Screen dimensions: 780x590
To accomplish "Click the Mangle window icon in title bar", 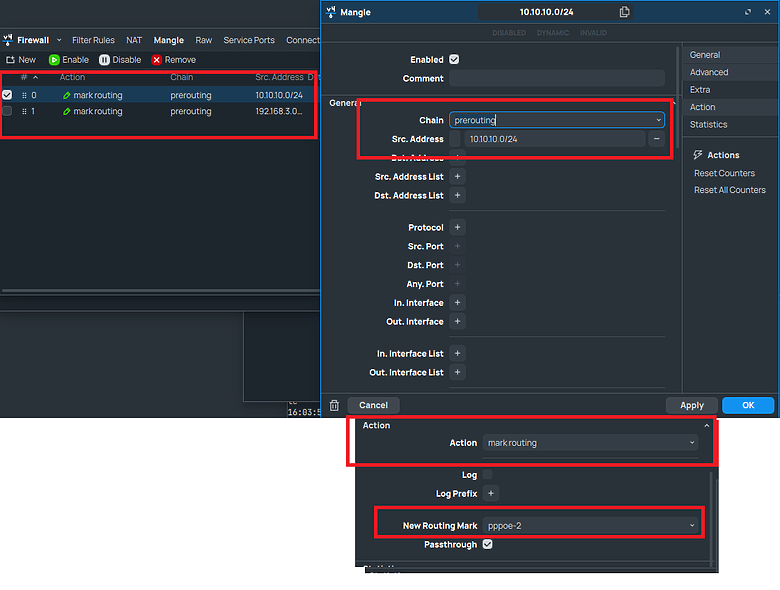I will tap(331, 12).
